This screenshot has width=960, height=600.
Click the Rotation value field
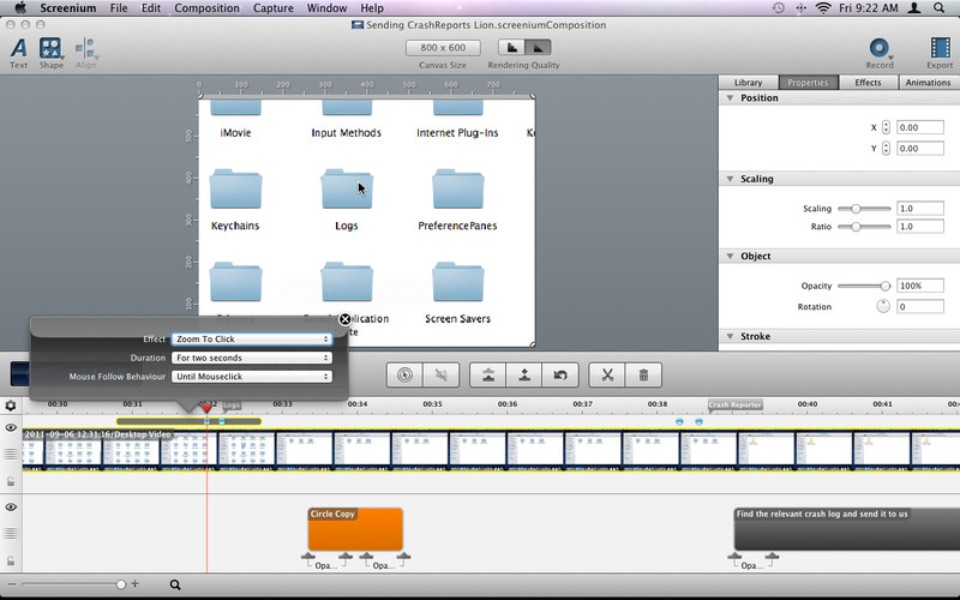coord(920,306)
